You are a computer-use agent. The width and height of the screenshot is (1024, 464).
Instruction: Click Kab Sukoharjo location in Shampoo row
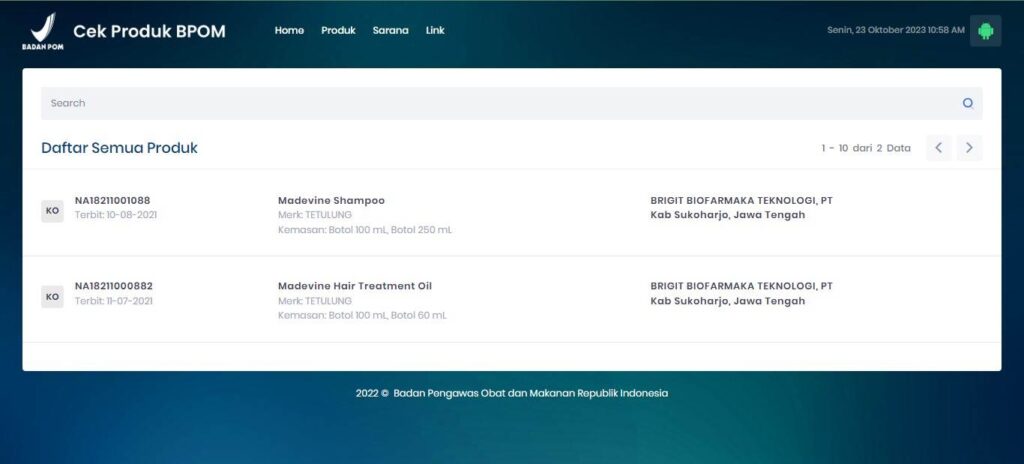(x=728, y=215)
